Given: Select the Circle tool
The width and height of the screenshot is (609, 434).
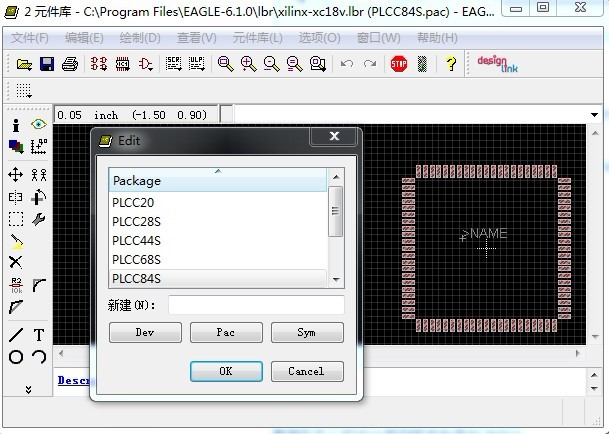Looking at the screenshot, I should (x=16, y=357).
